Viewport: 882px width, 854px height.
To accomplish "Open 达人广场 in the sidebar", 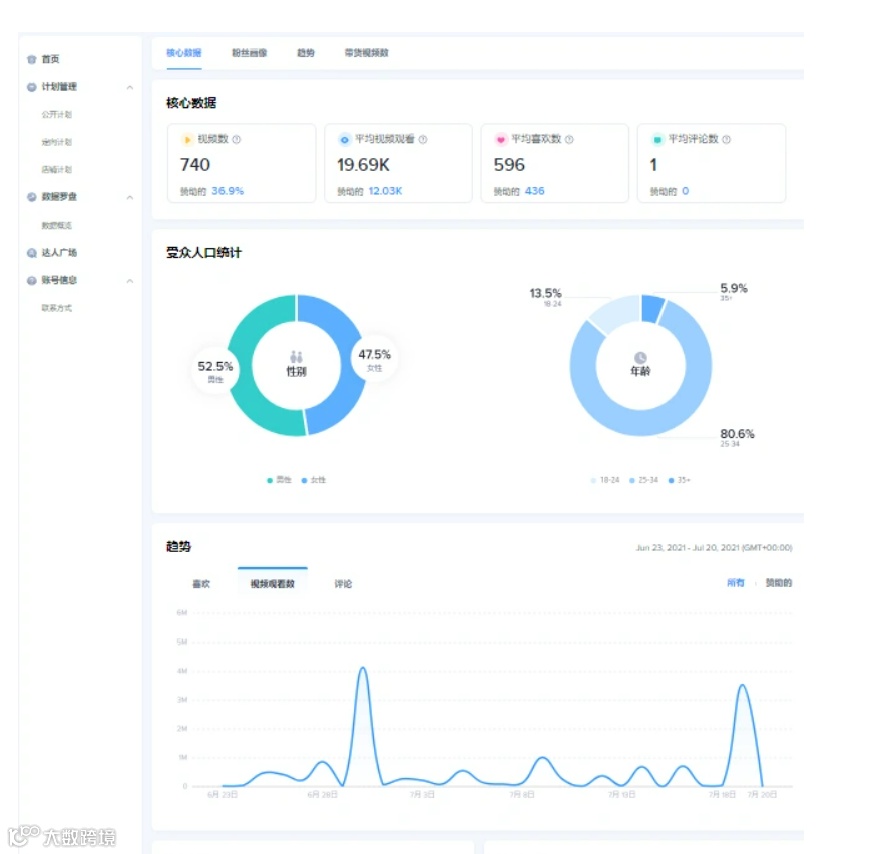I will point(59,253).
